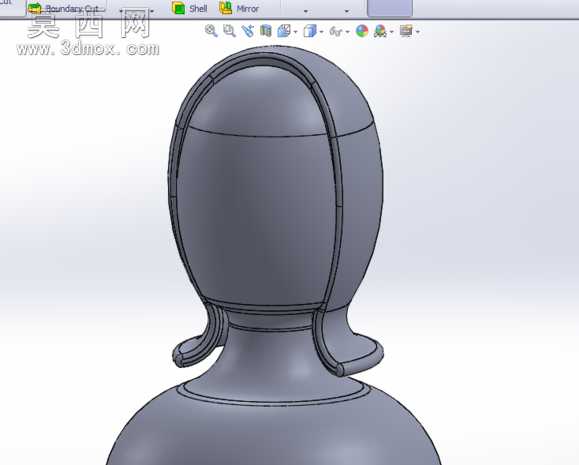Click the View Settings monitor icon
This screenshot has height=465, width=579.
coord(406,31)
